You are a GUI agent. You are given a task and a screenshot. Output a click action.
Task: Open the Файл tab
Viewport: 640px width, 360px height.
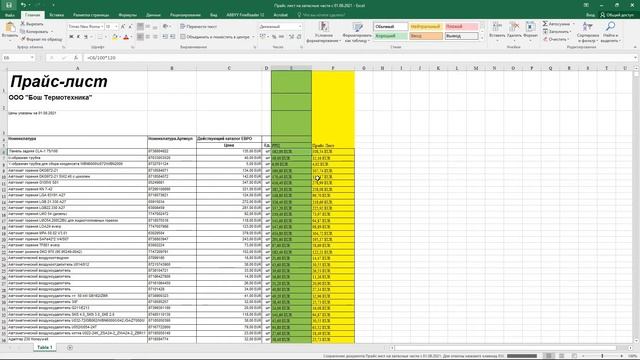coord(10,15)
